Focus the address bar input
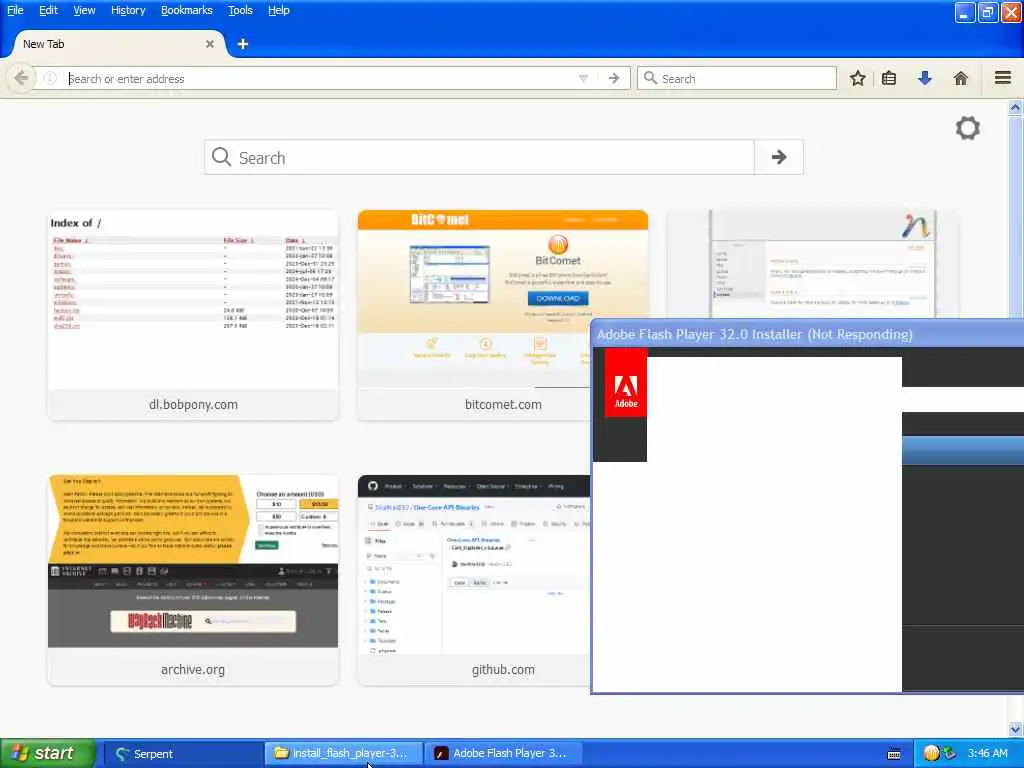 [x=320, y=78]
